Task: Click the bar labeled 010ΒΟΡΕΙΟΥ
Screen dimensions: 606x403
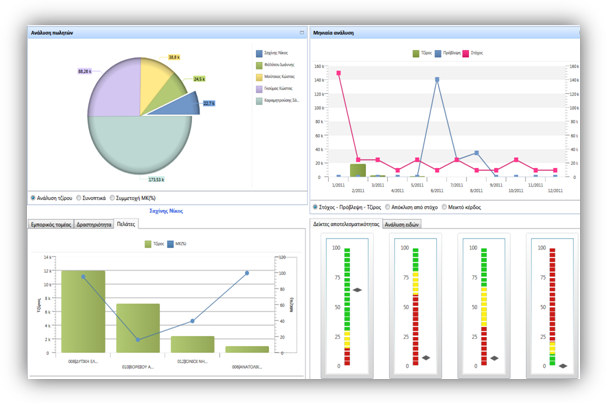Action: point(138,328)
